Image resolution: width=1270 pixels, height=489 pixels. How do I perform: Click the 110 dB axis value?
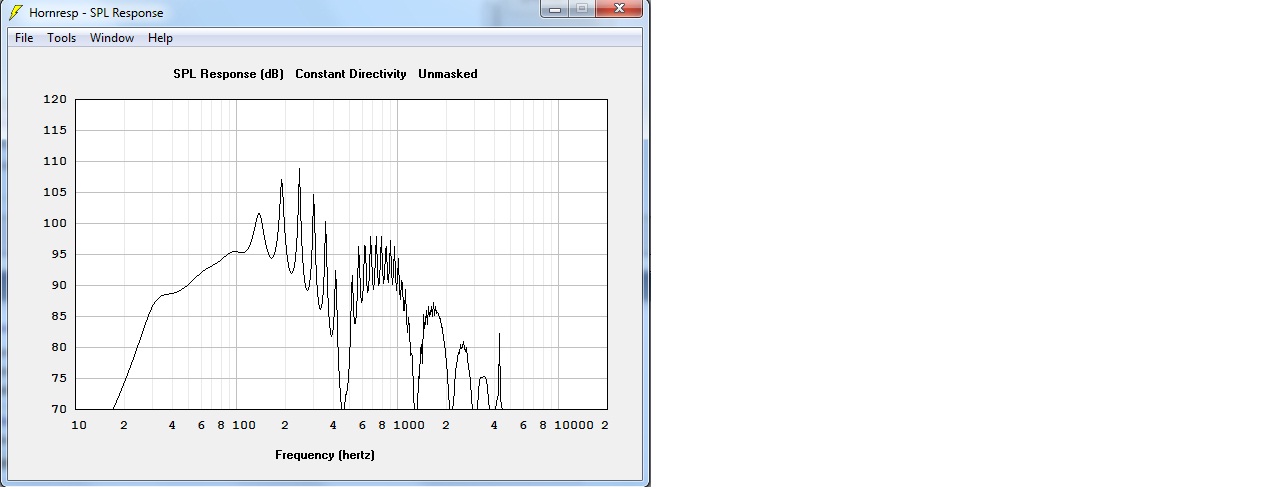pyautogui.click(x=55, y=161)
